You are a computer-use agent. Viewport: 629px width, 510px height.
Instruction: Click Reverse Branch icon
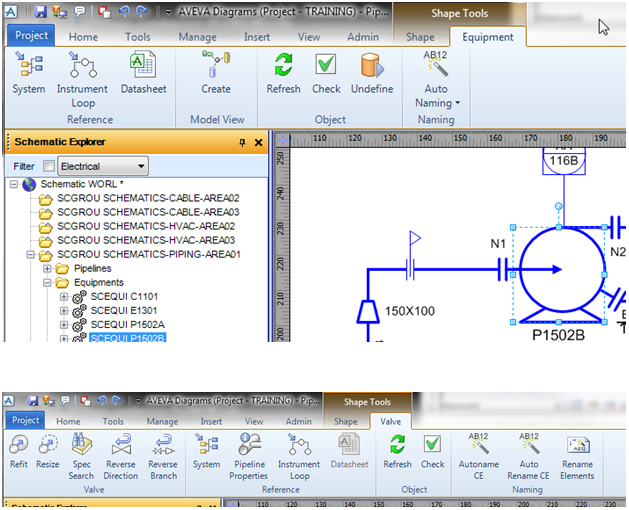164,445
